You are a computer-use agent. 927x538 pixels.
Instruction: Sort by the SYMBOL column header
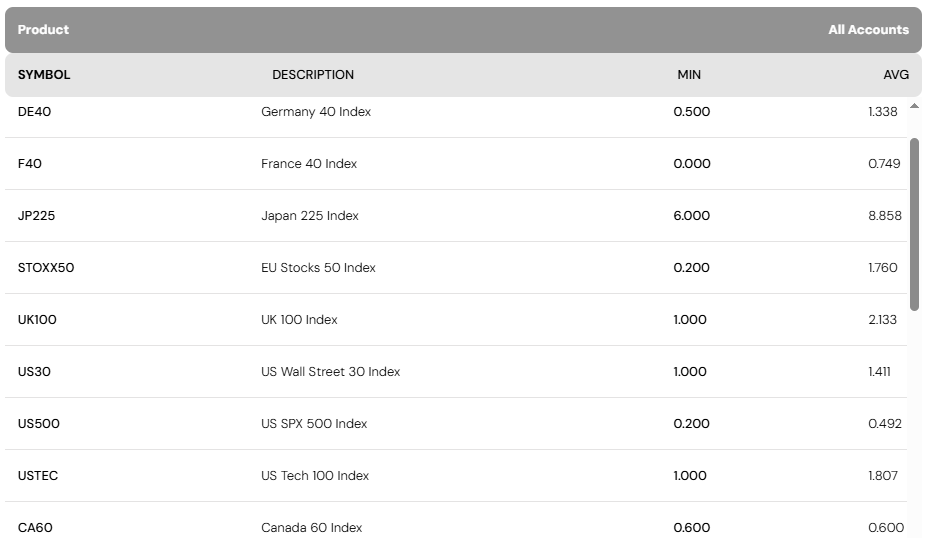[x=44, y=75]
